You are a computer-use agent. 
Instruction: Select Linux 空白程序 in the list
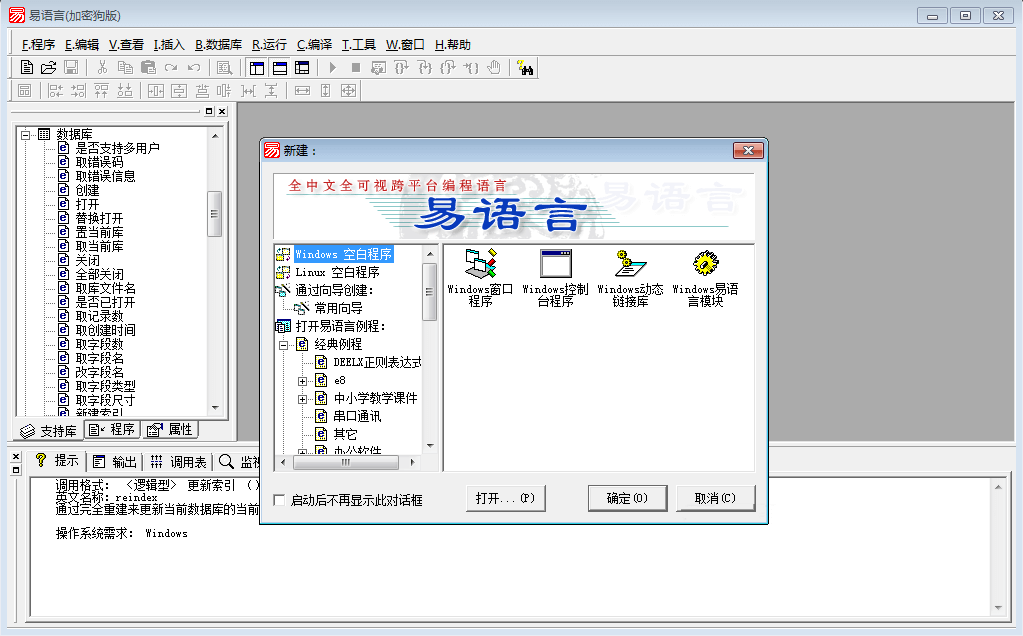(337, 272)
